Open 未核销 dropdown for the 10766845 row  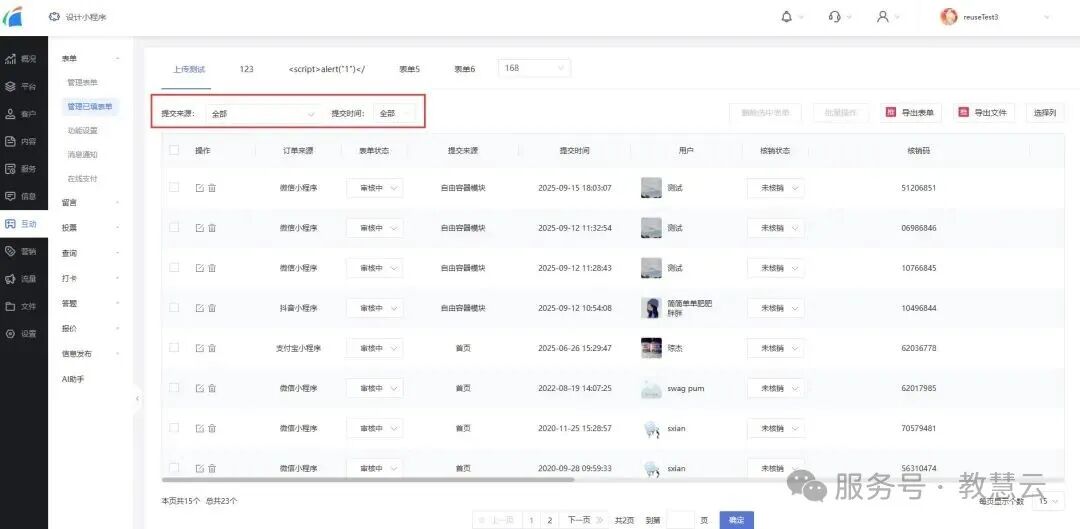775,268
